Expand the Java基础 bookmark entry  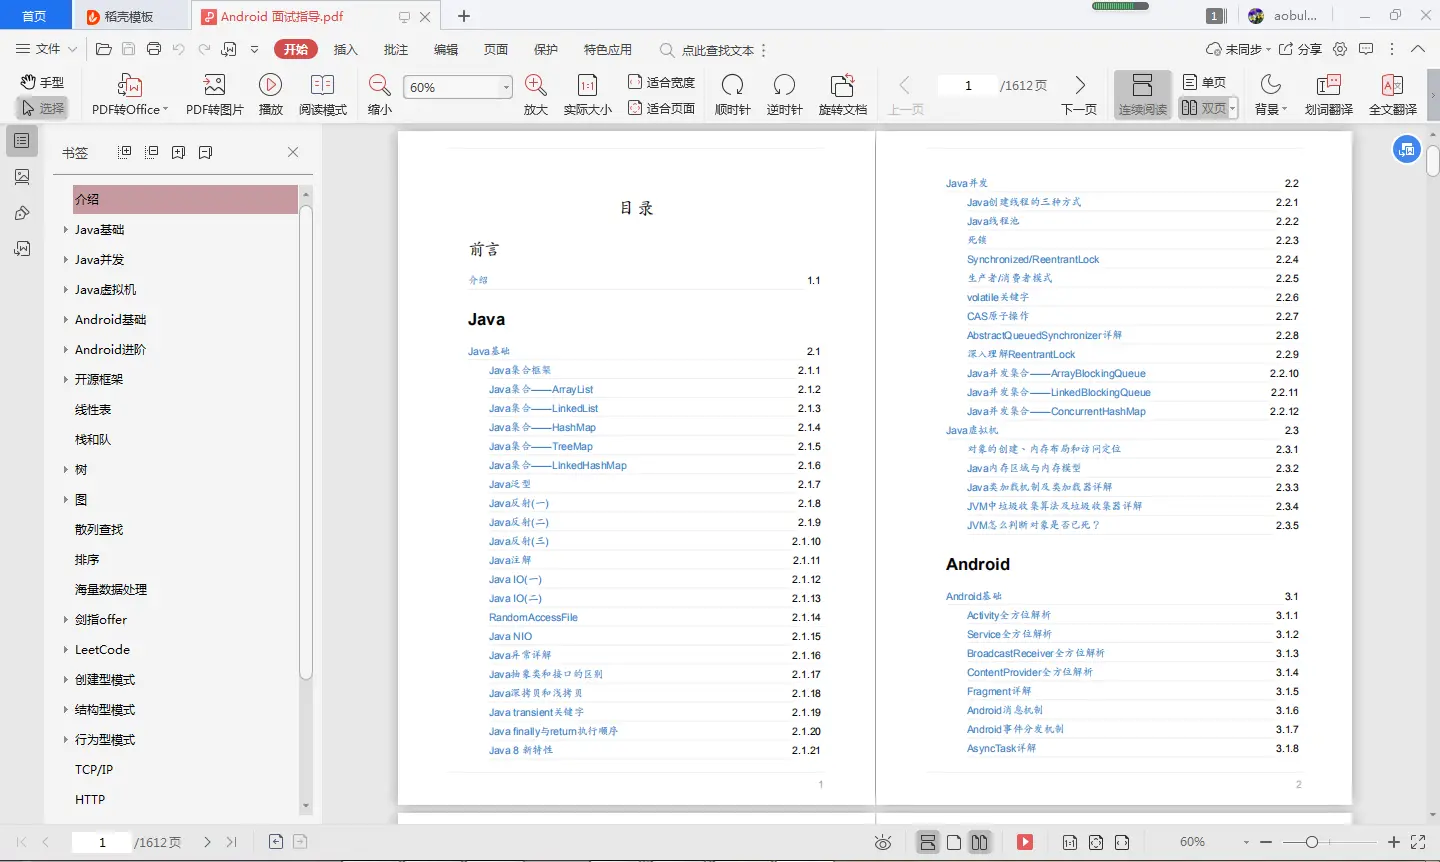point(65,230)
